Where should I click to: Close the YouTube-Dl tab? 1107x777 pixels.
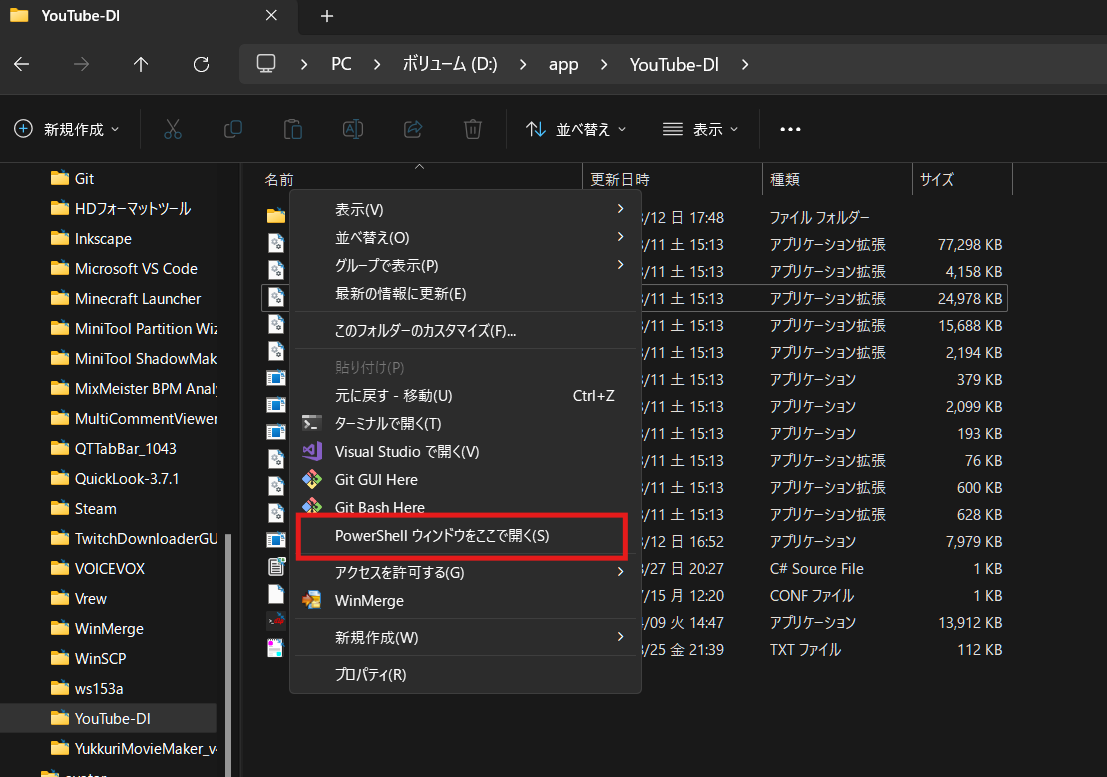[271, 15]
